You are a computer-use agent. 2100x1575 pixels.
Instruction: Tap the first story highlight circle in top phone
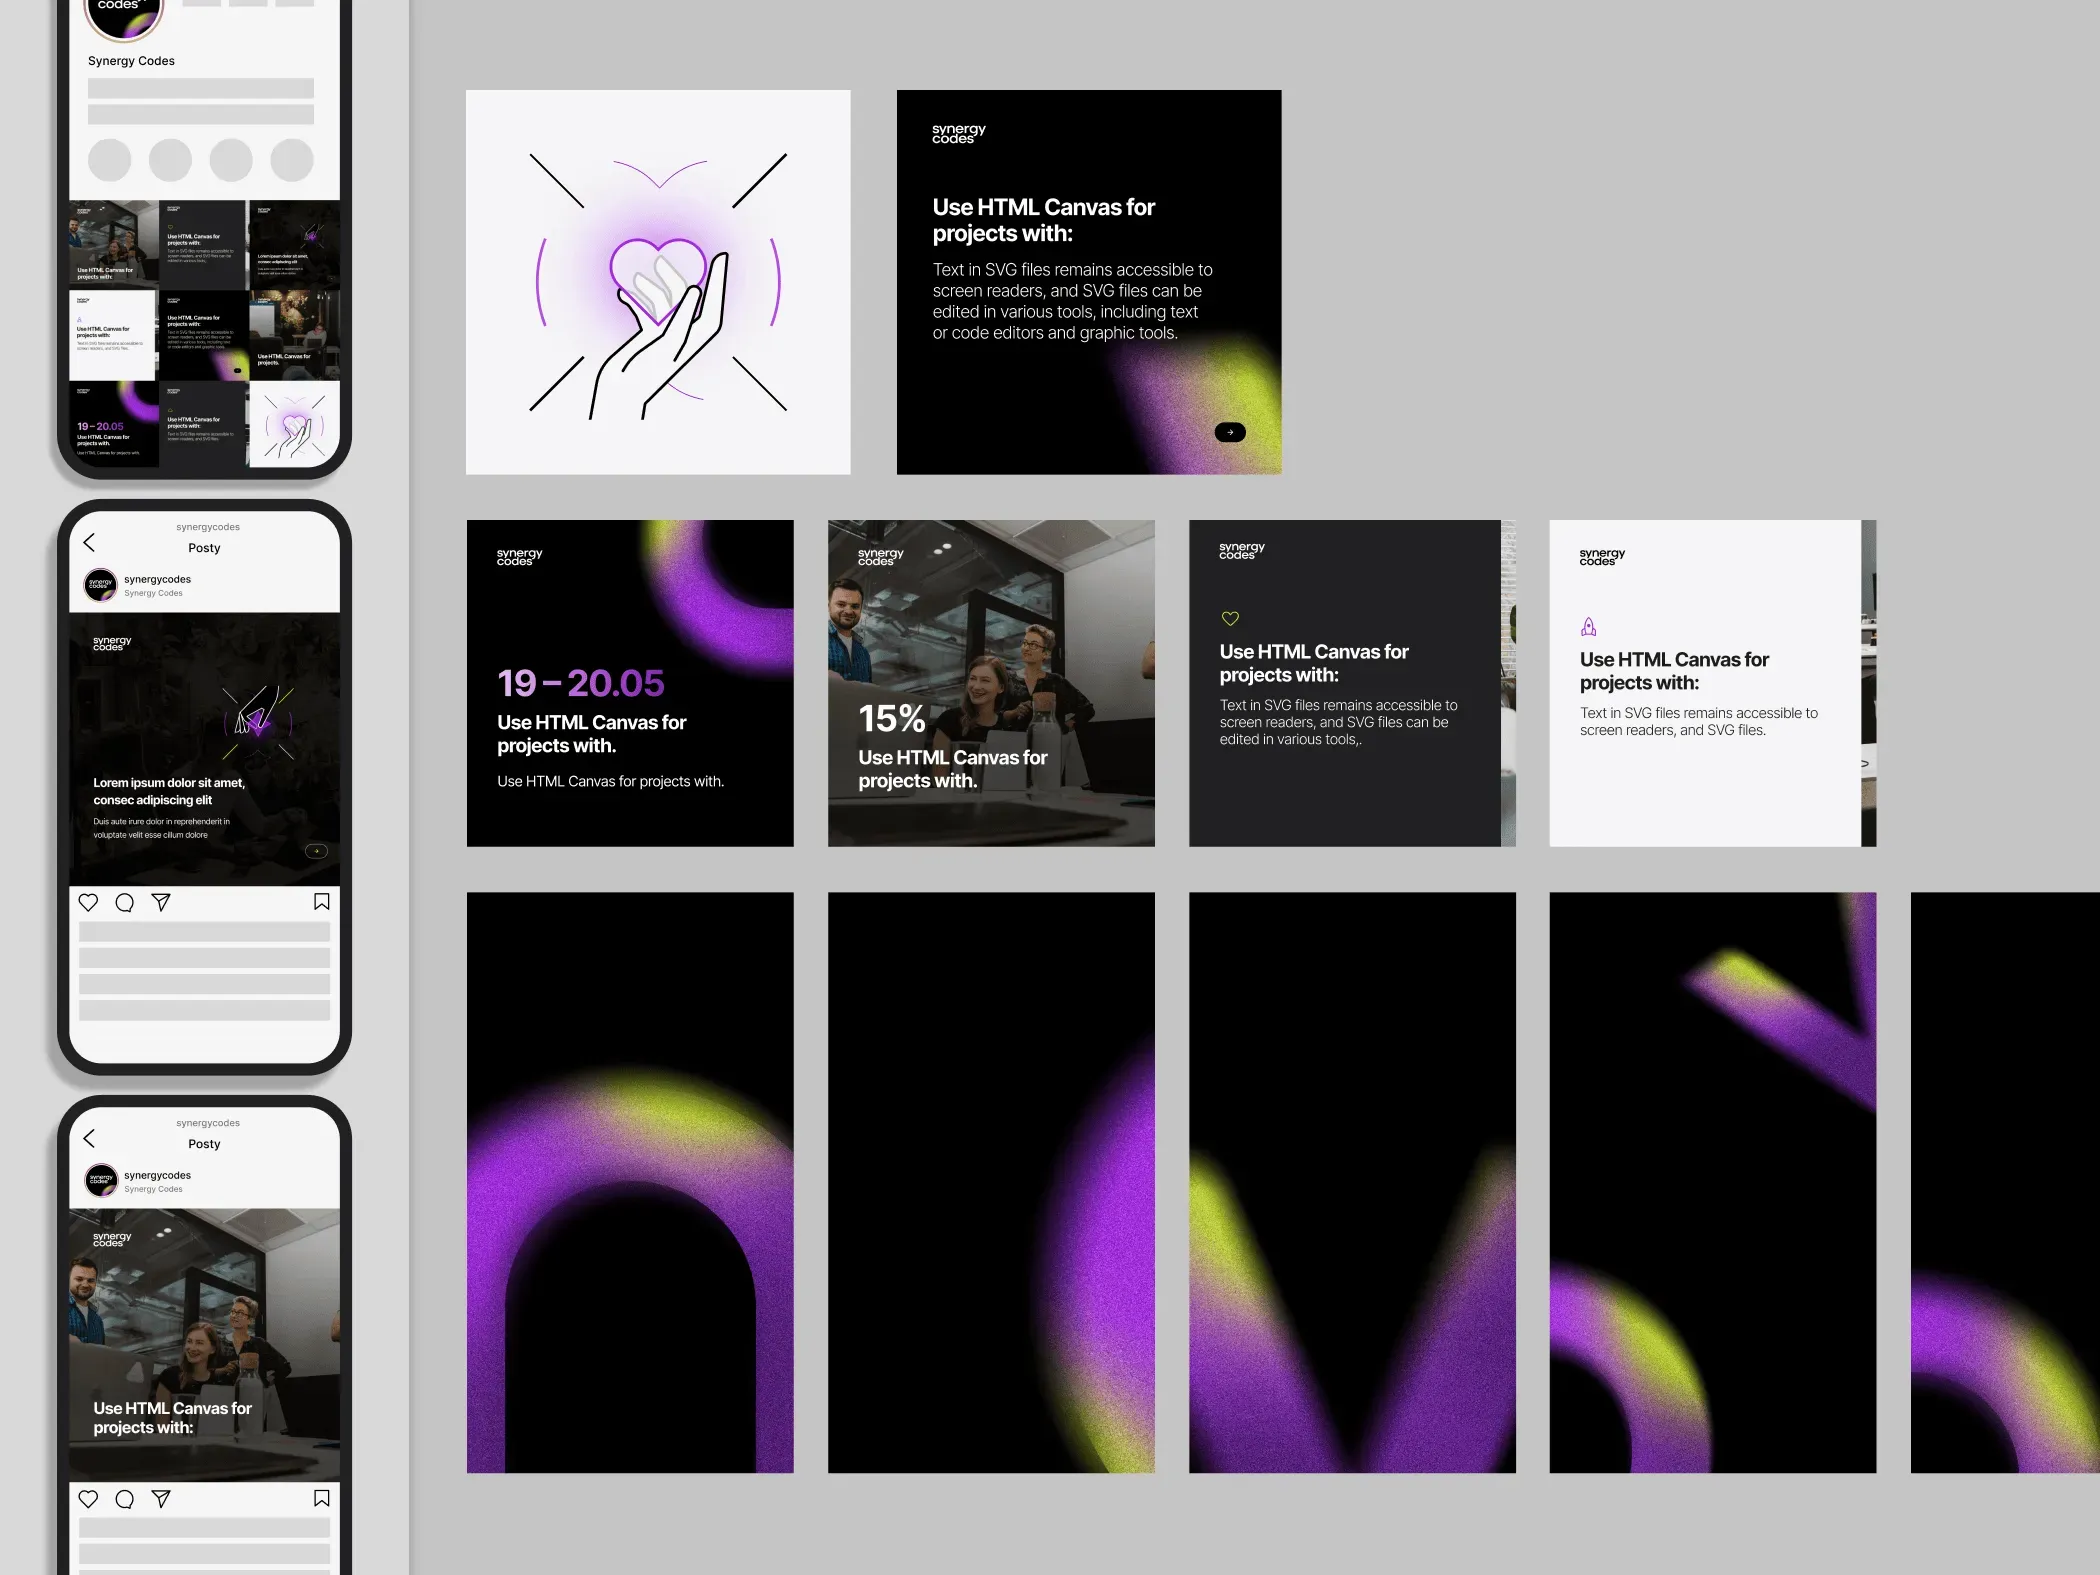(x=110, y=160)
